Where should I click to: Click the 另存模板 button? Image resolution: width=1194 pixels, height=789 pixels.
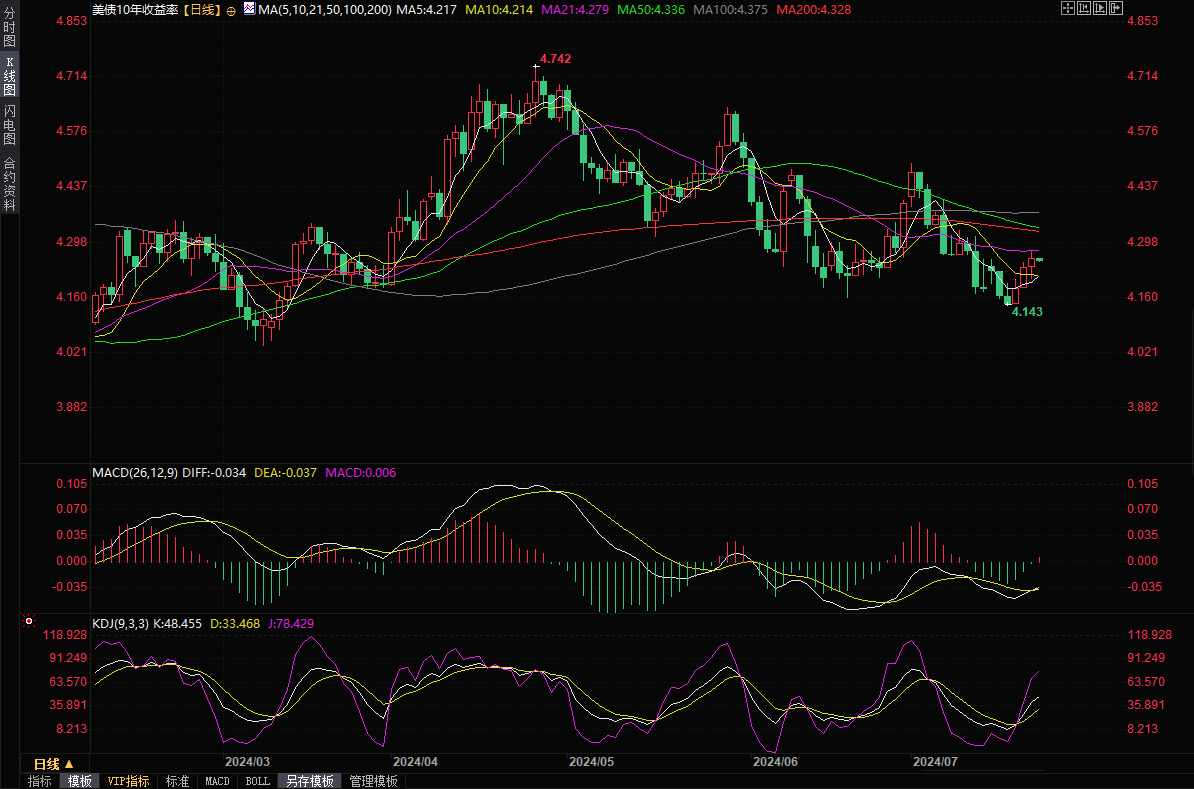point(309,781)
